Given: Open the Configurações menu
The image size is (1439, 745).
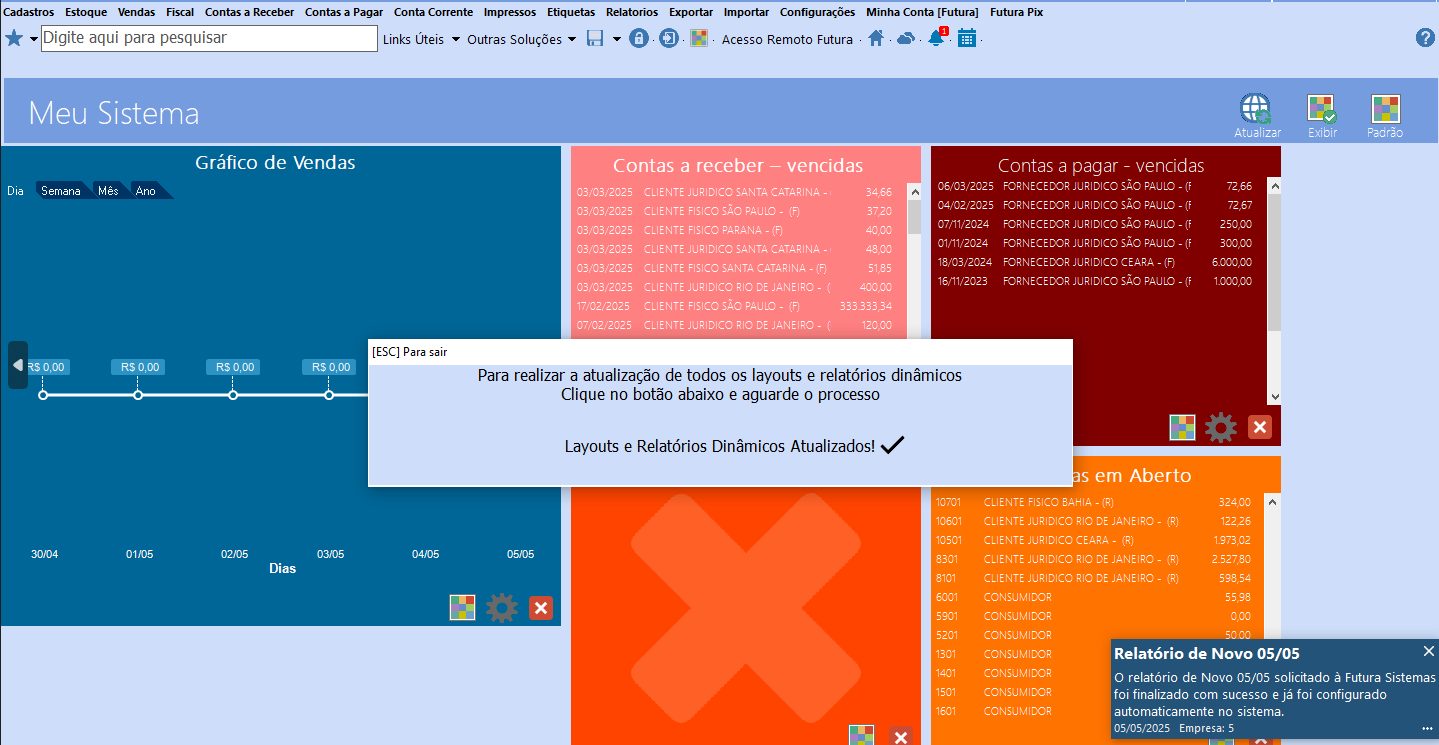Looking at the screenshot, I should coord(817,12).
